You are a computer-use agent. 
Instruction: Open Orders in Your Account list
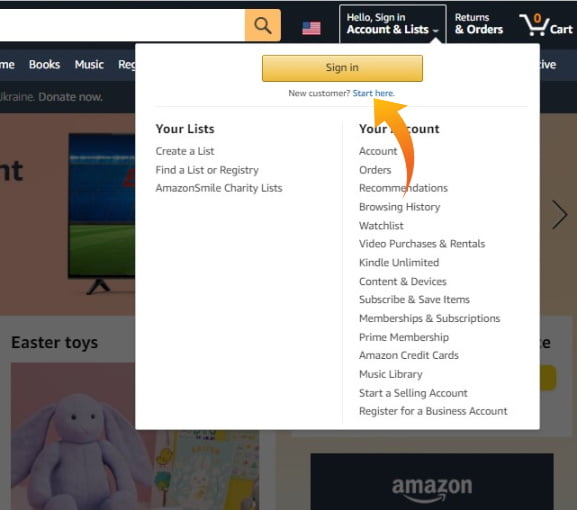(375, 170)
